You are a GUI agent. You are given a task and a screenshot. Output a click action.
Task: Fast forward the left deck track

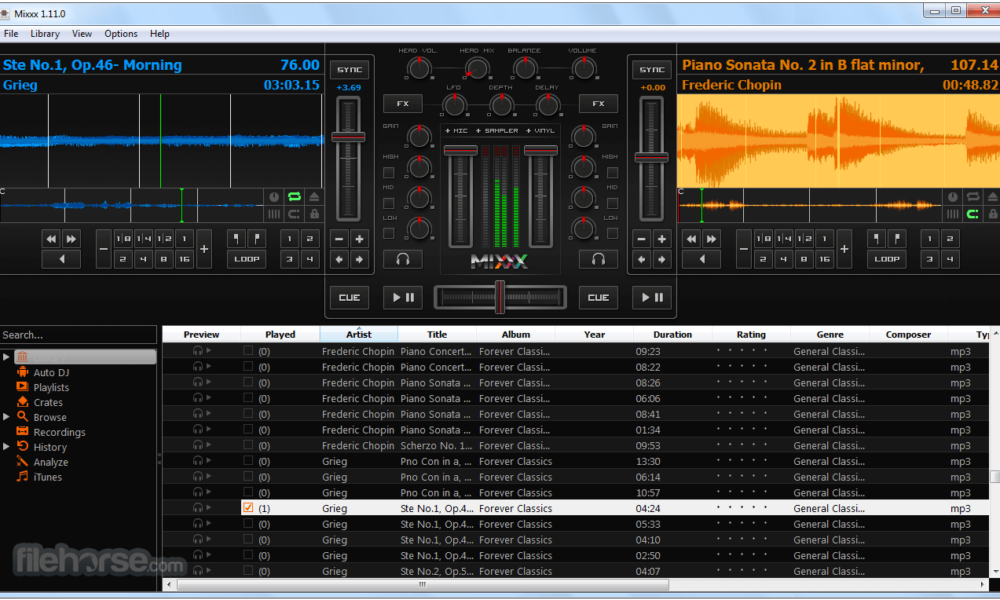coord(71,239)
